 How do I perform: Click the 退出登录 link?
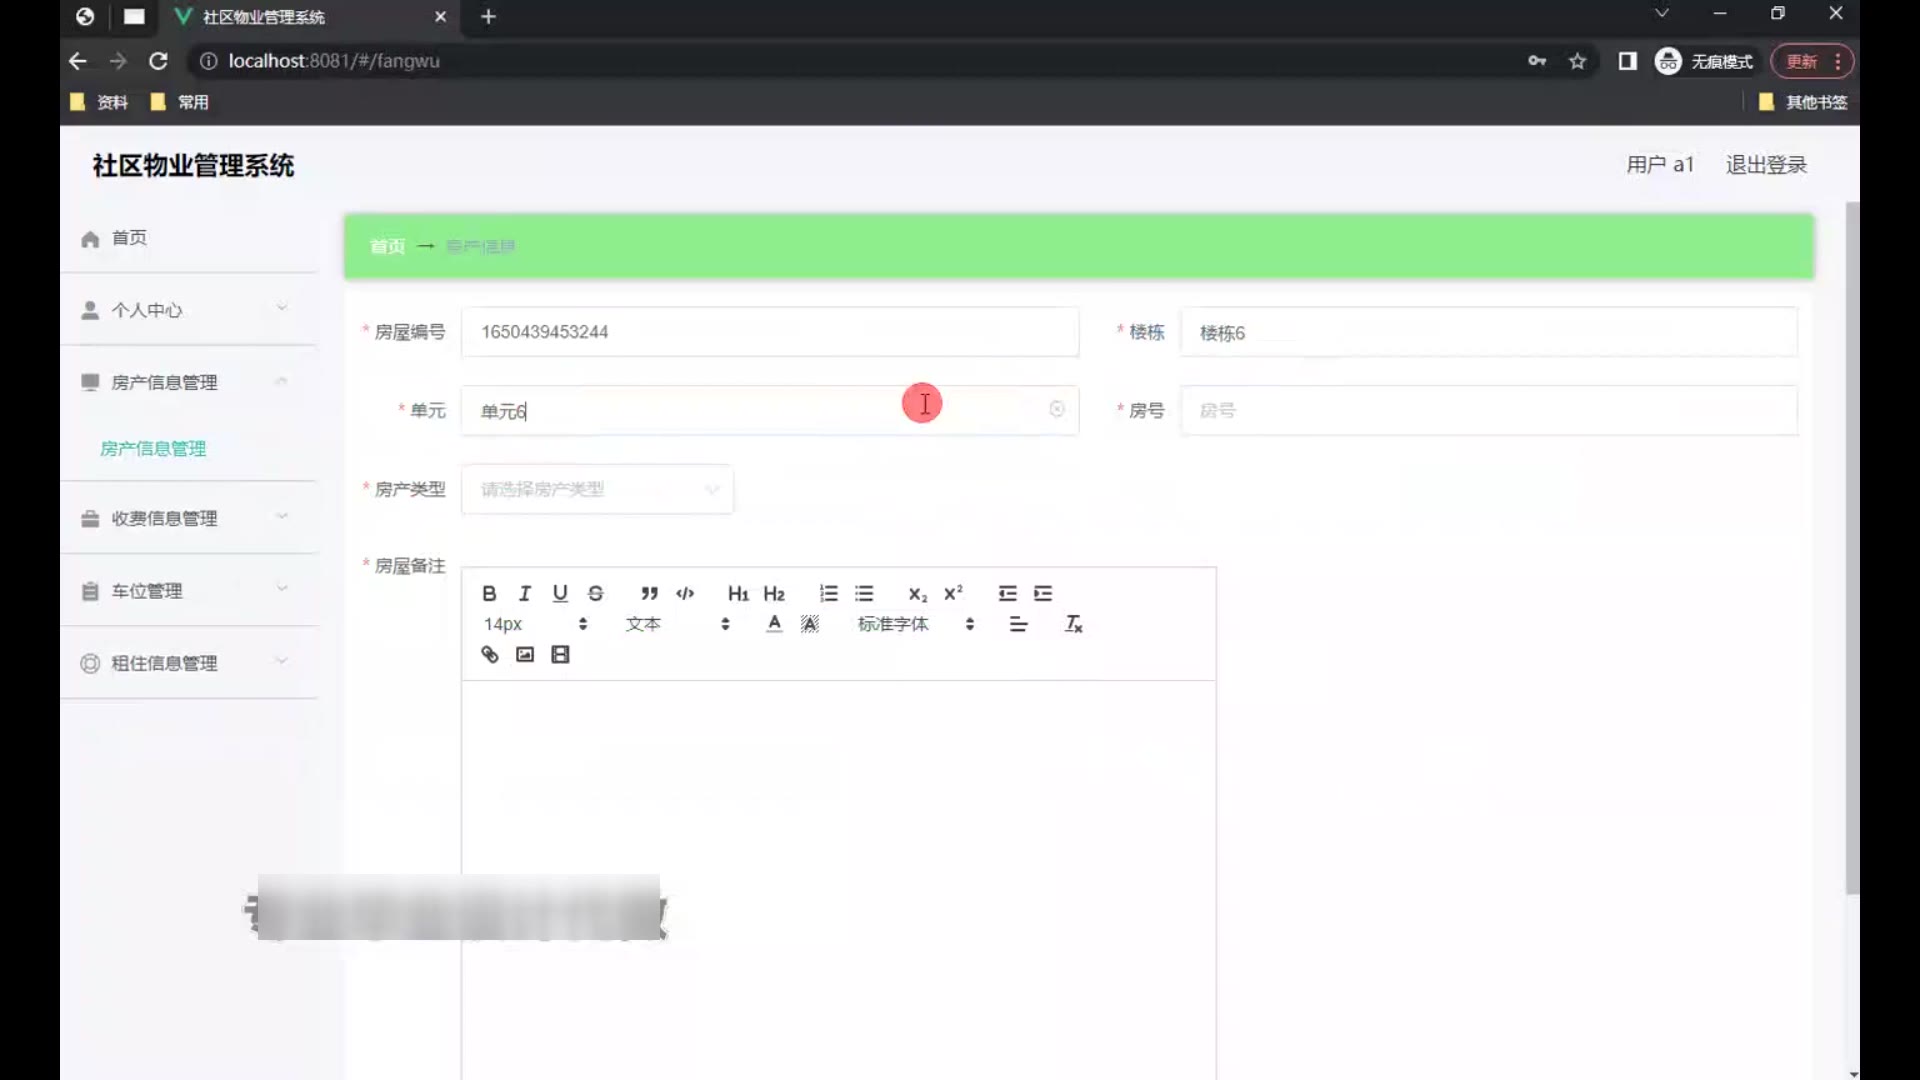click(1765, 165)
